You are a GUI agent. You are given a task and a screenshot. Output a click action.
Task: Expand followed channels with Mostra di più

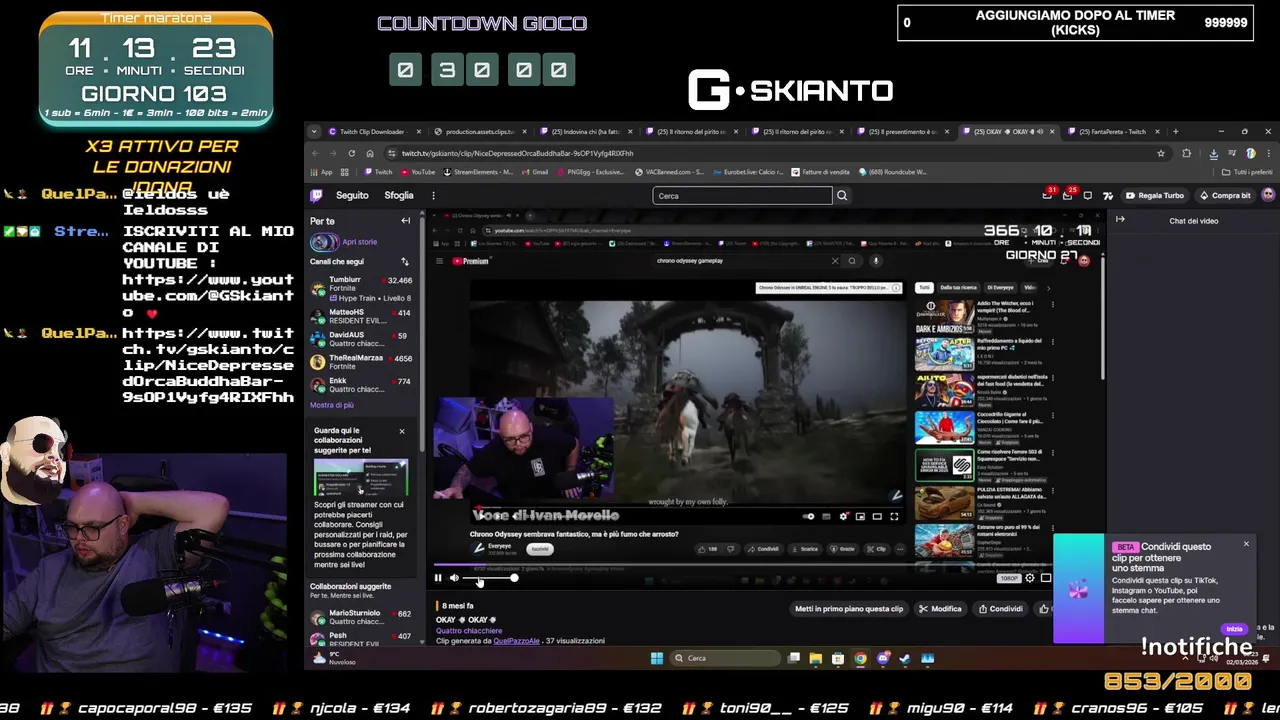(332, 405)
